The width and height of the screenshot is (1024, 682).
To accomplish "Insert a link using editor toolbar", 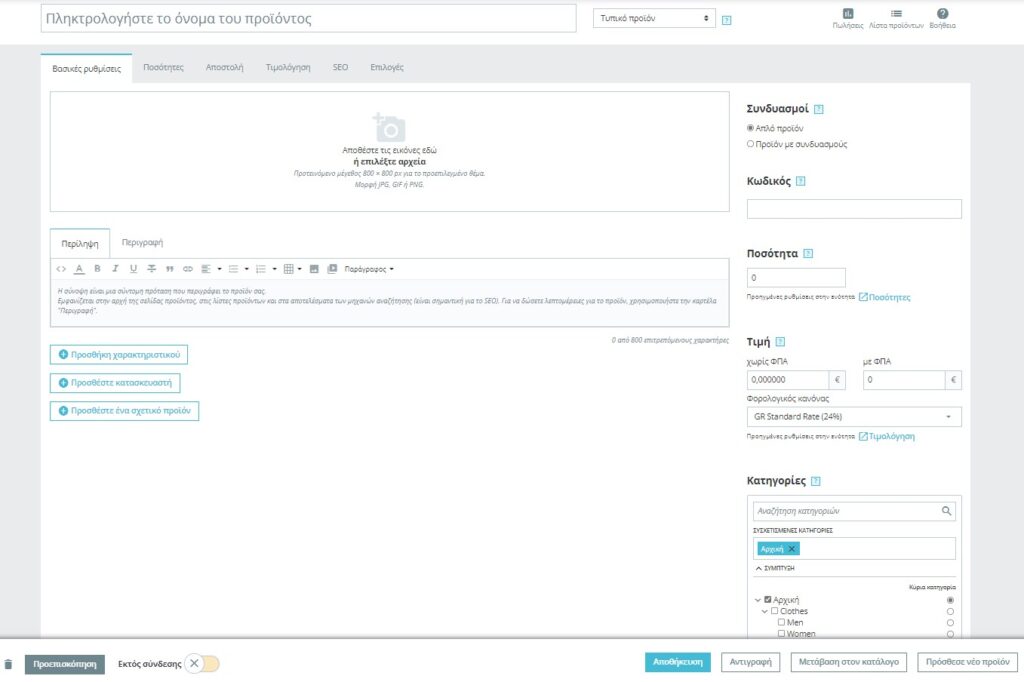I will tap(187, 269).
